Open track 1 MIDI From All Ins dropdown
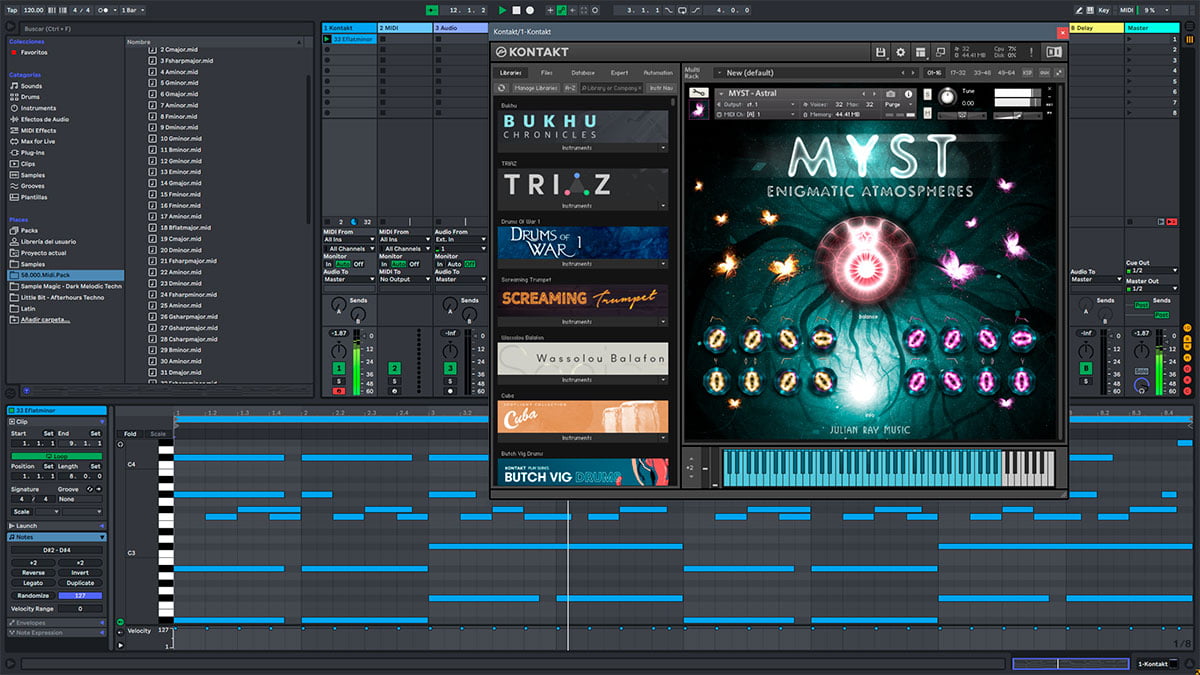This screenshot has width=1200, height=675. click(349, 240)
